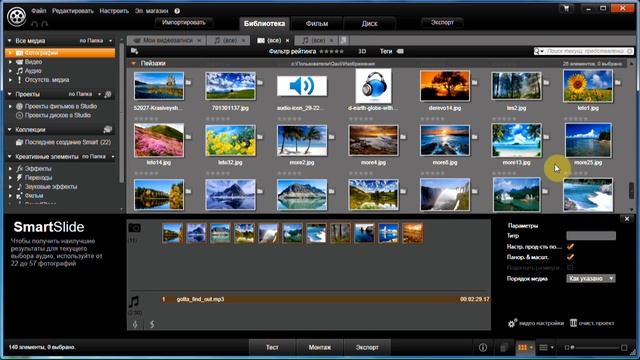
Task: Open the Эл. магазин menu
Action: 151,11
